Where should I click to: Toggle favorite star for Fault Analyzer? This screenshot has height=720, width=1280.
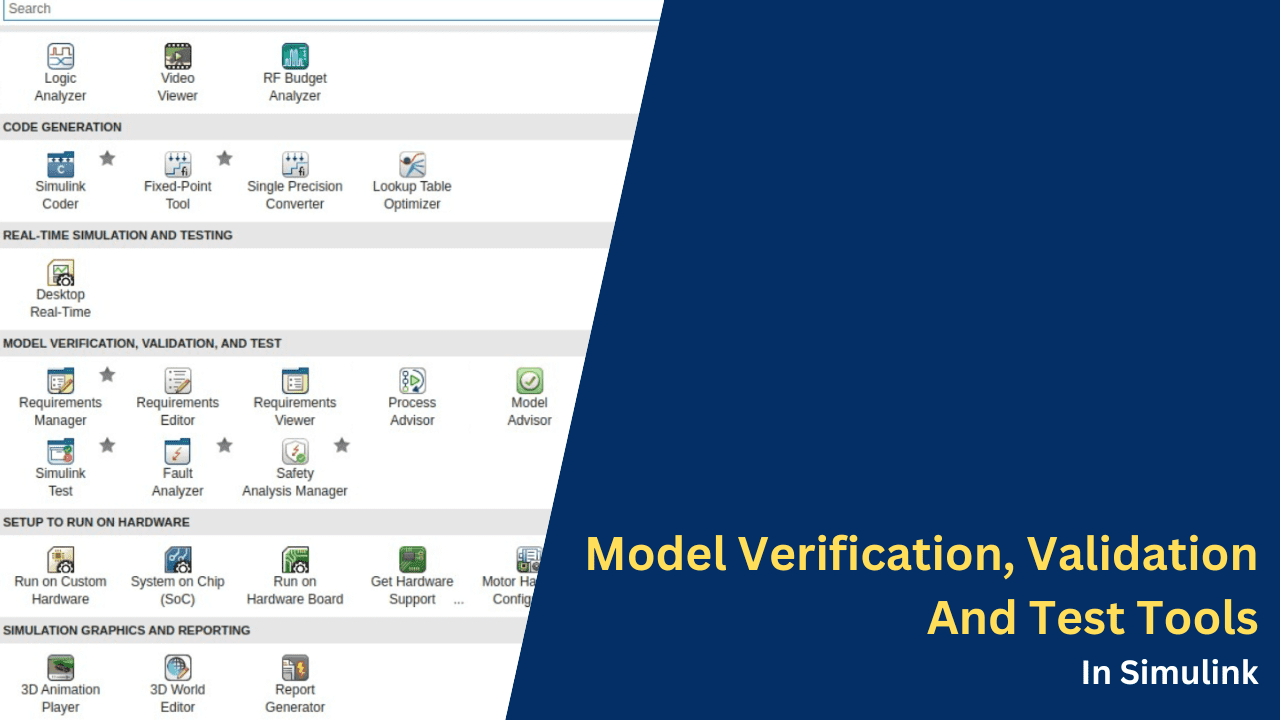224,445
